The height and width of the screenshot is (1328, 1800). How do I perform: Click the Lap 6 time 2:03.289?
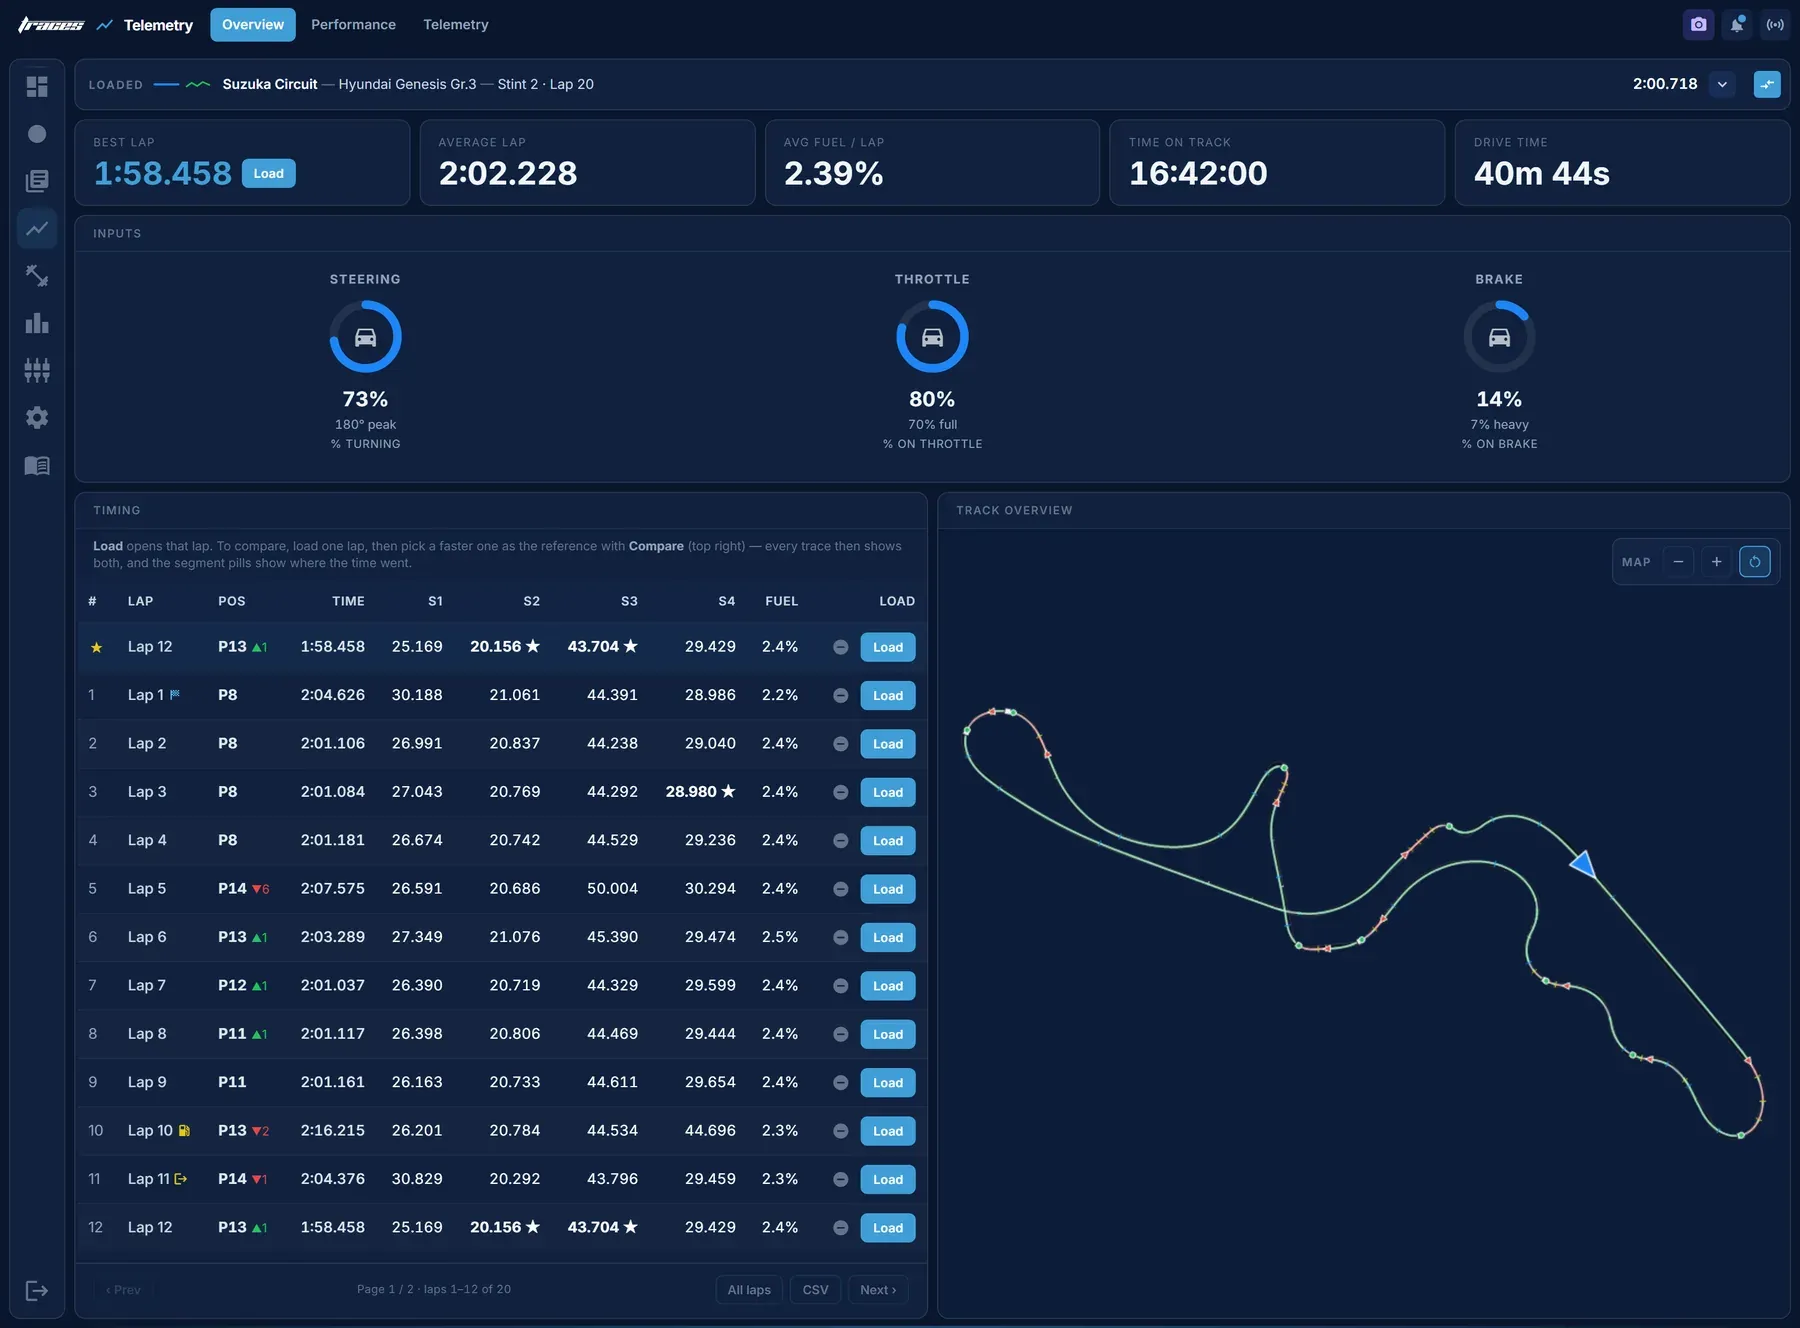click(333, 937)
